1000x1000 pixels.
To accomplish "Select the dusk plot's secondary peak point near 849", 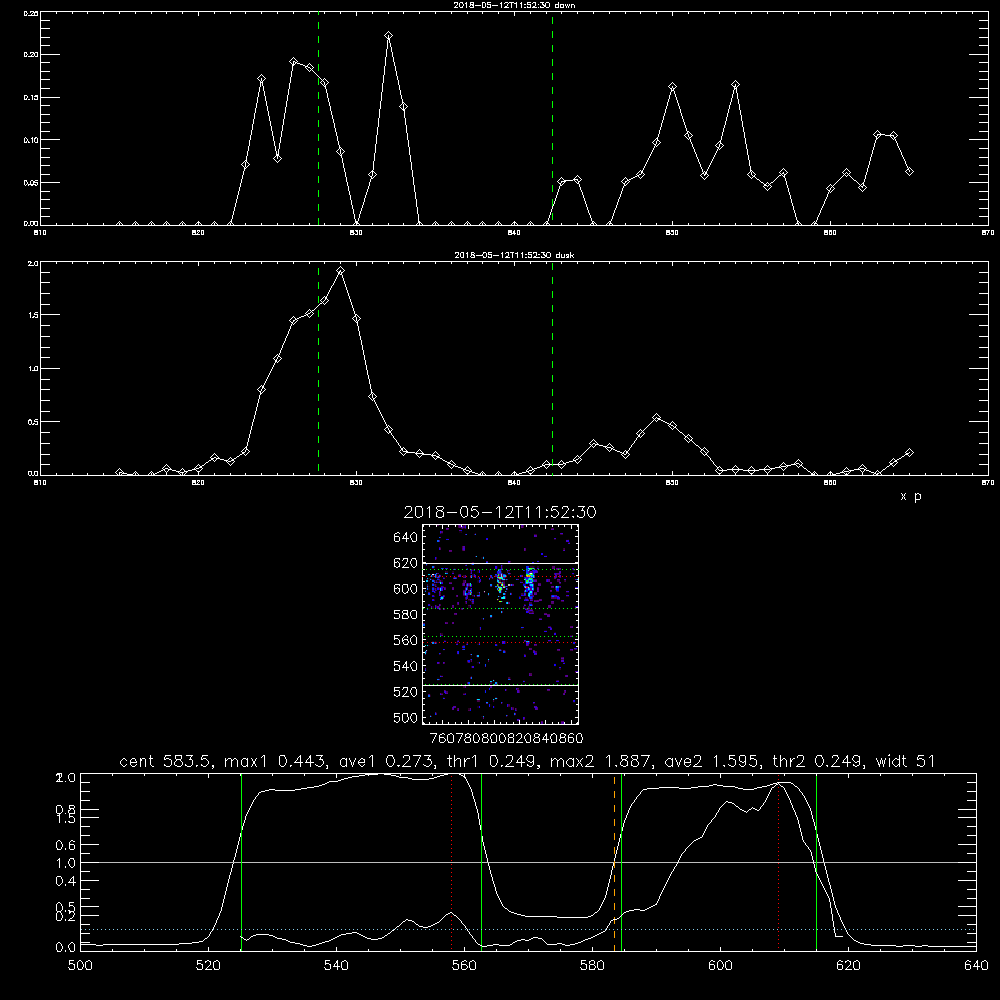I will [657, 418].
